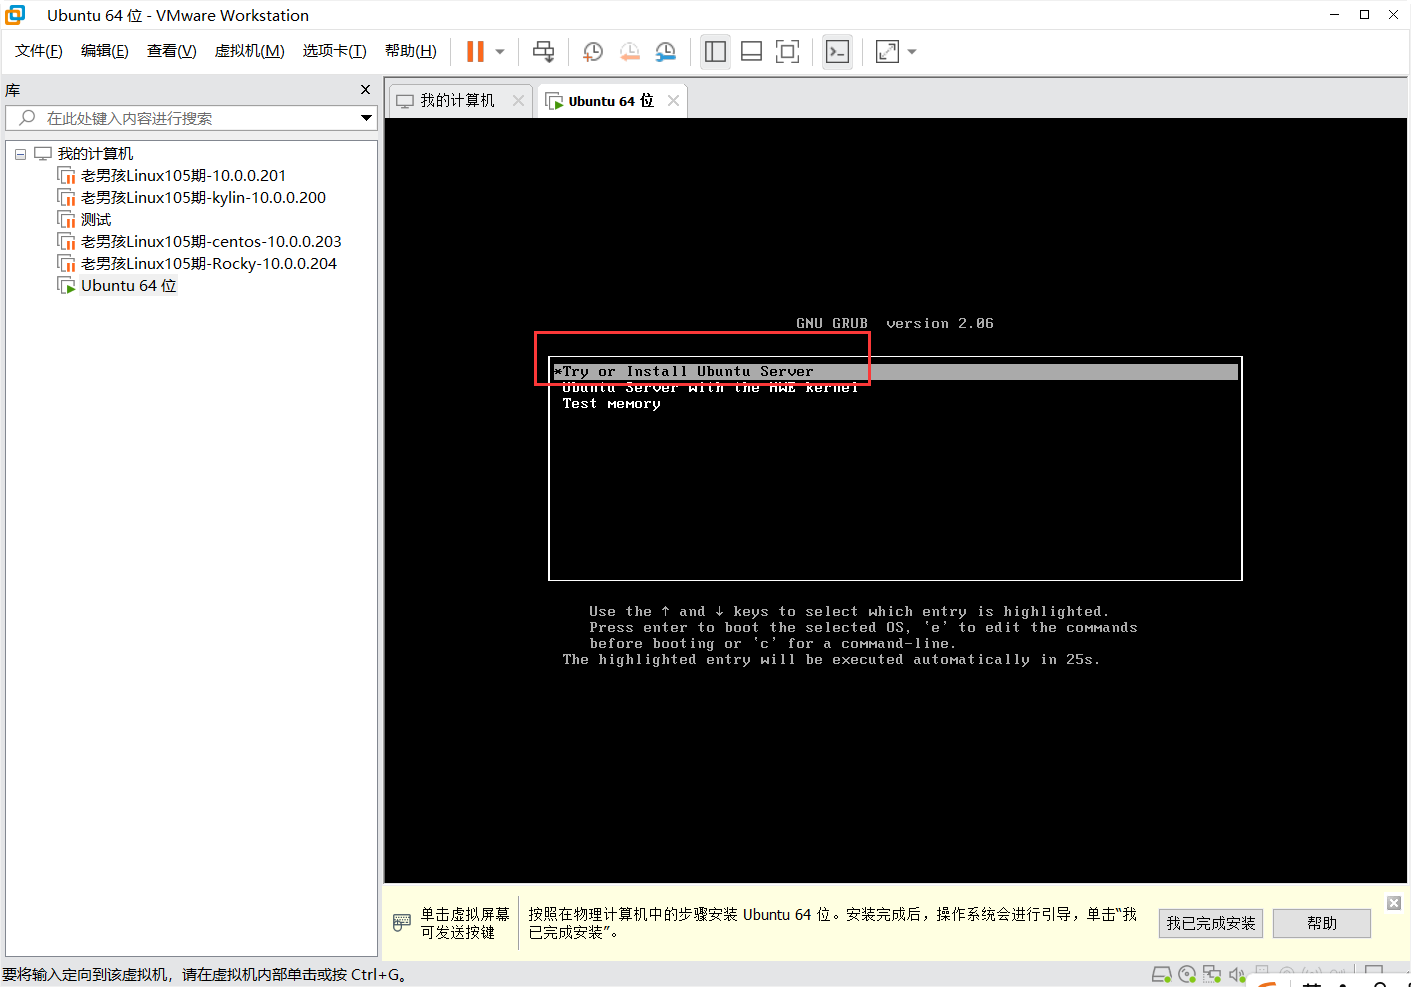Toggle the console view button
This screenshot has width=1411, height=987.
coord(838,51)
